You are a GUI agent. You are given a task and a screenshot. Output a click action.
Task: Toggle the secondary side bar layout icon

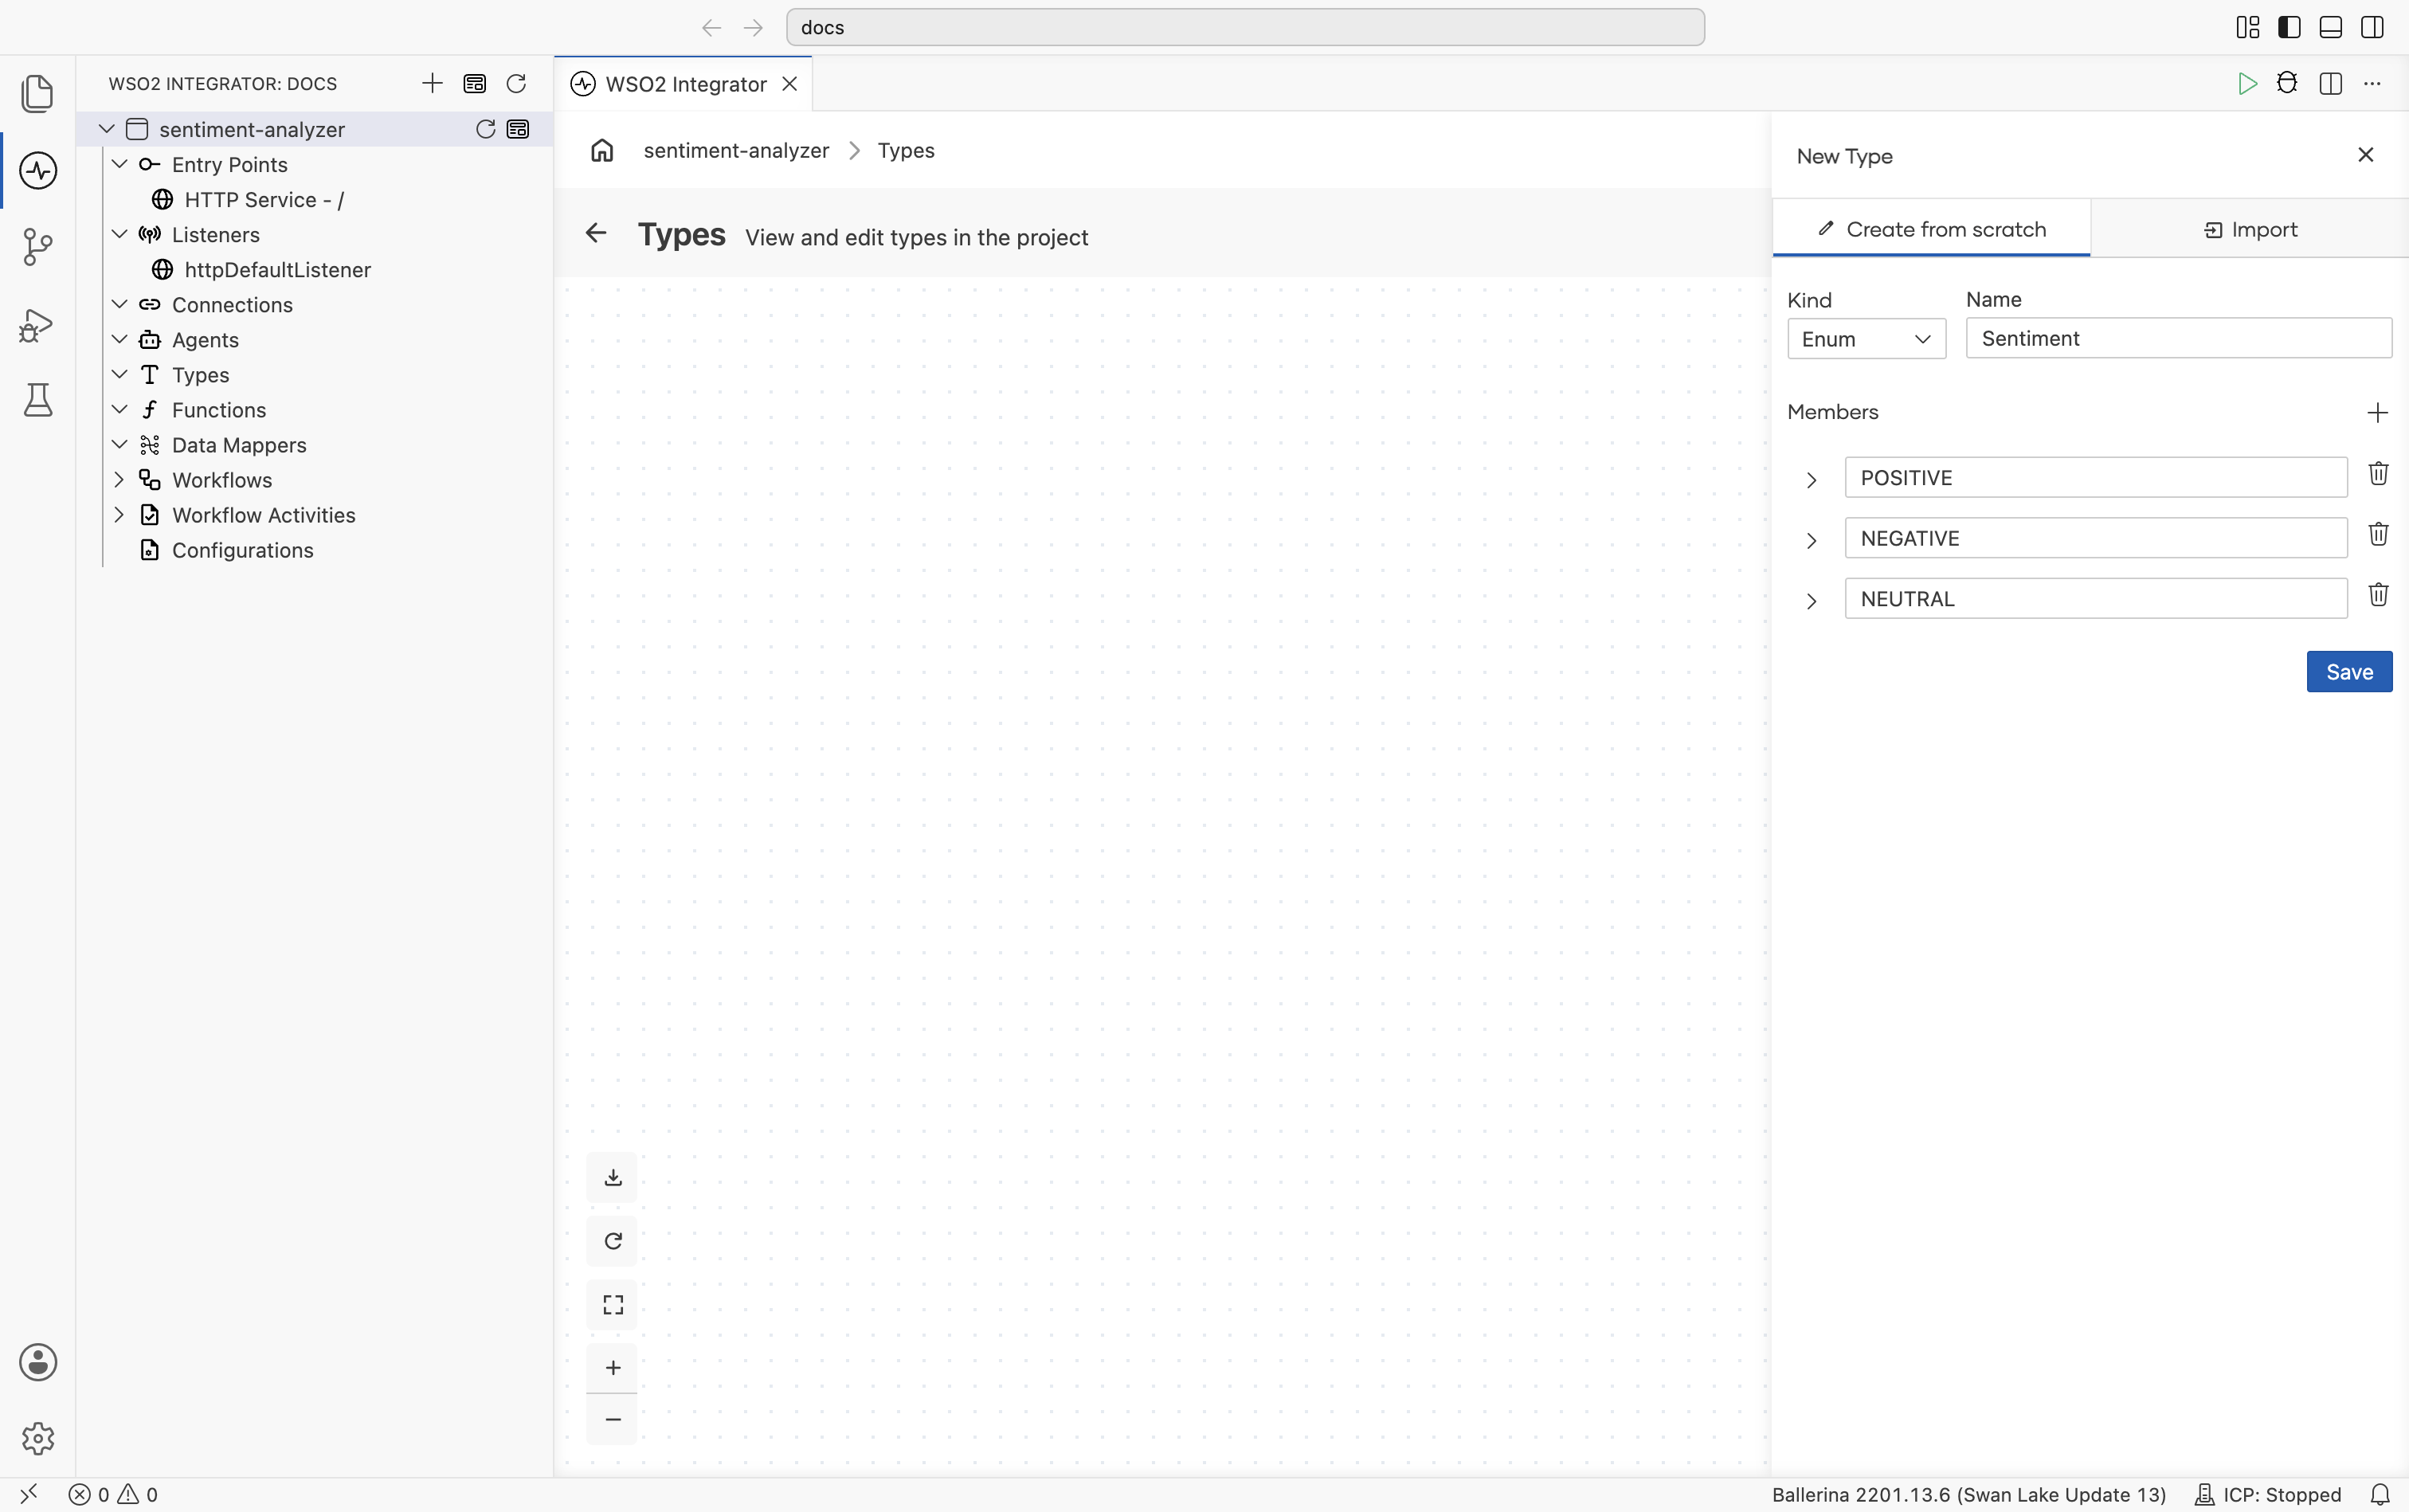(2372, 27)
